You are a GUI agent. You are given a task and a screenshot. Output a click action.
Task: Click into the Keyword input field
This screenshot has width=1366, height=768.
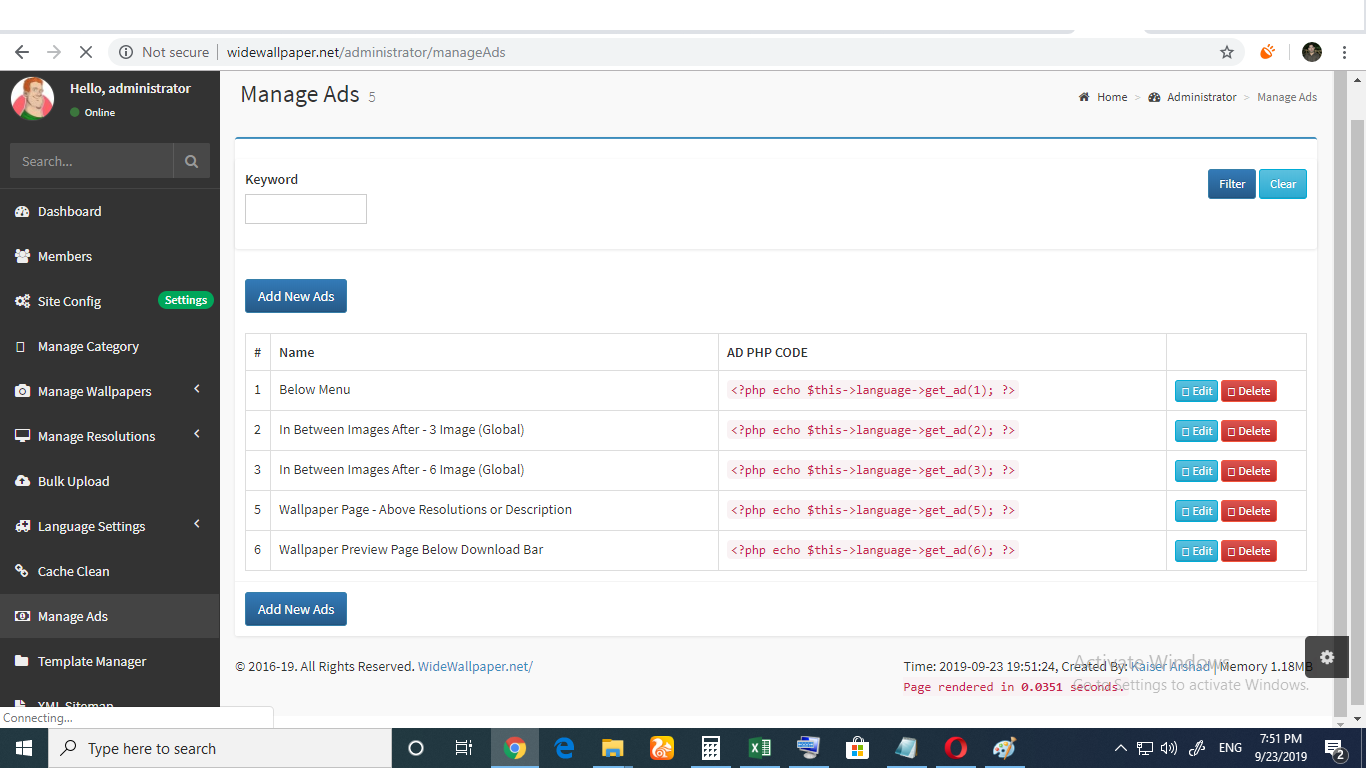click(306, 209)
